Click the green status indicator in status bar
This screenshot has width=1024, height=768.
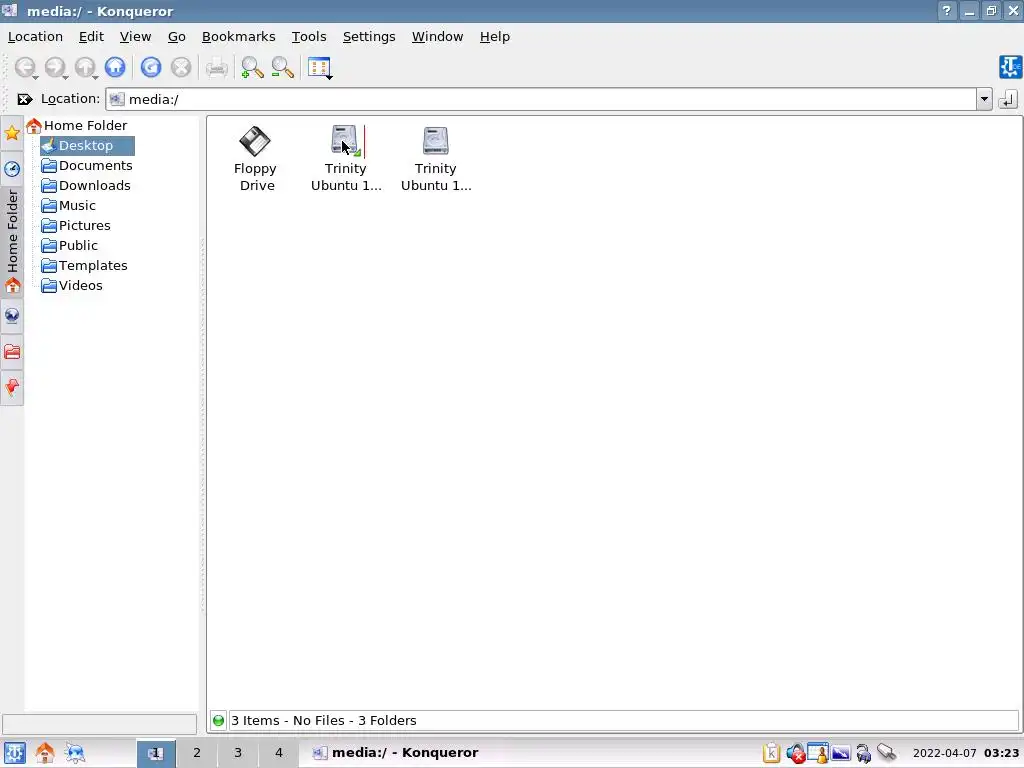coord(218,720)
